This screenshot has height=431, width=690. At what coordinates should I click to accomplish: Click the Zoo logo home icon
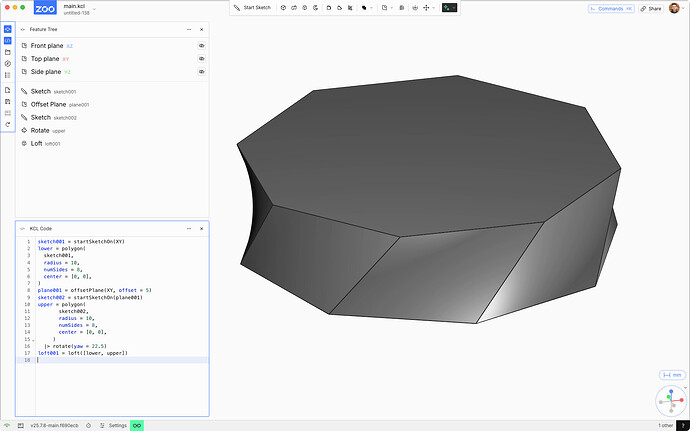pos(45,8)
